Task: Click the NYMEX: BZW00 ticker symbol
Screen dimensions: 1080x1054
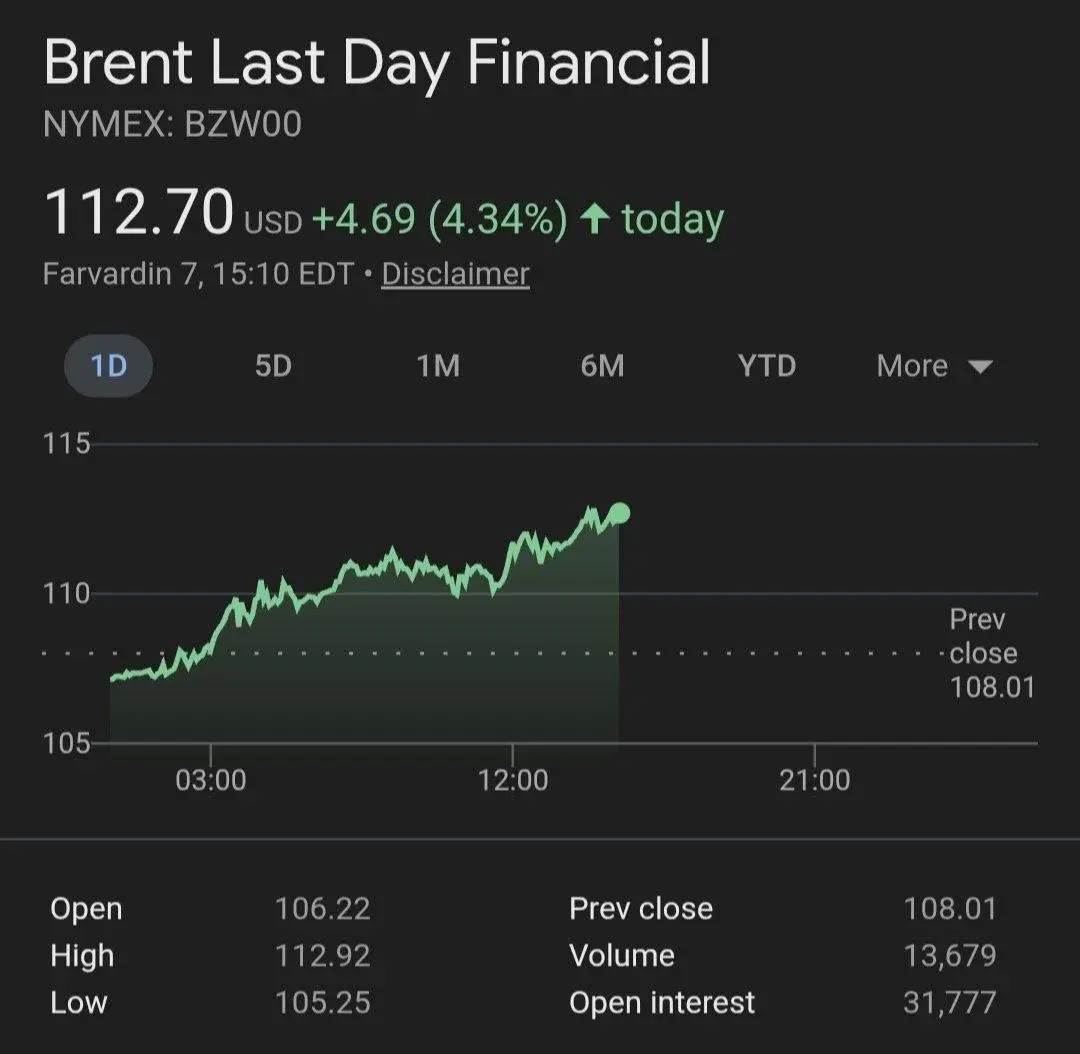Action: 172,125
